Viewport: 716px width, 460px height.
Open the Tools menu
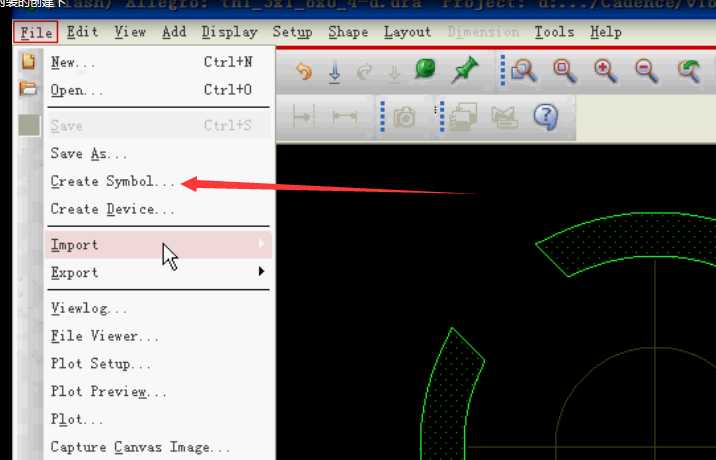tap(554, 32)
